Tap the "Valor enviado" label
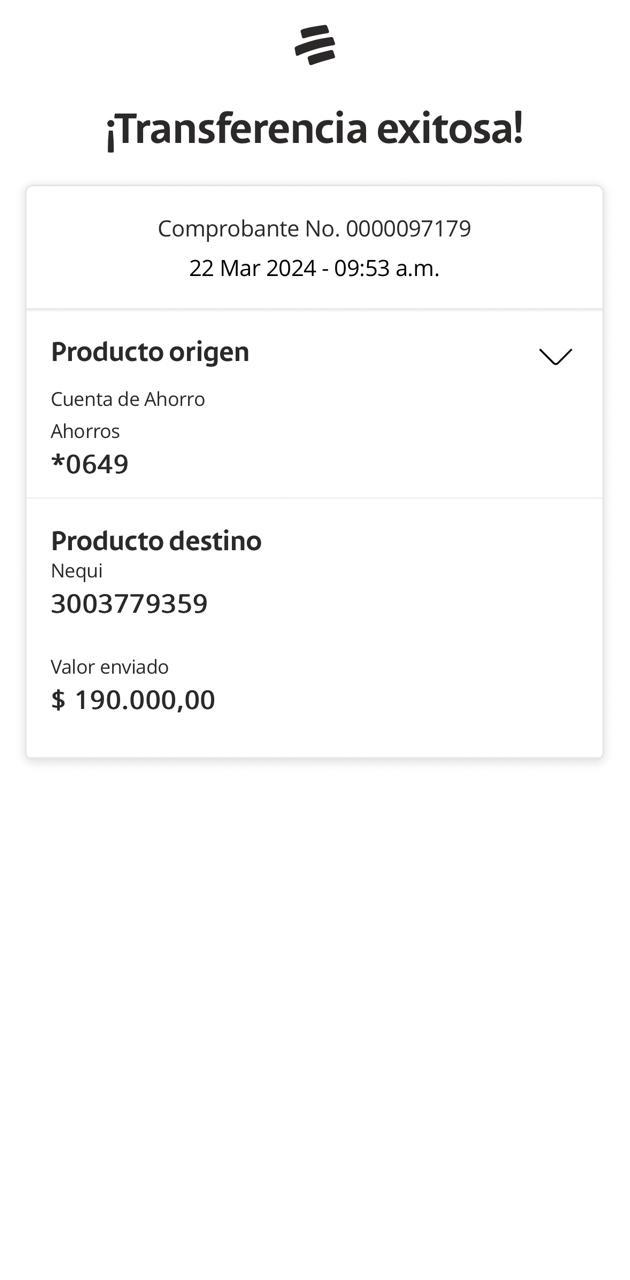Image resolution: width=630 pixels, height=1280 pixels. pyautogui.click(x=110, y=667)
